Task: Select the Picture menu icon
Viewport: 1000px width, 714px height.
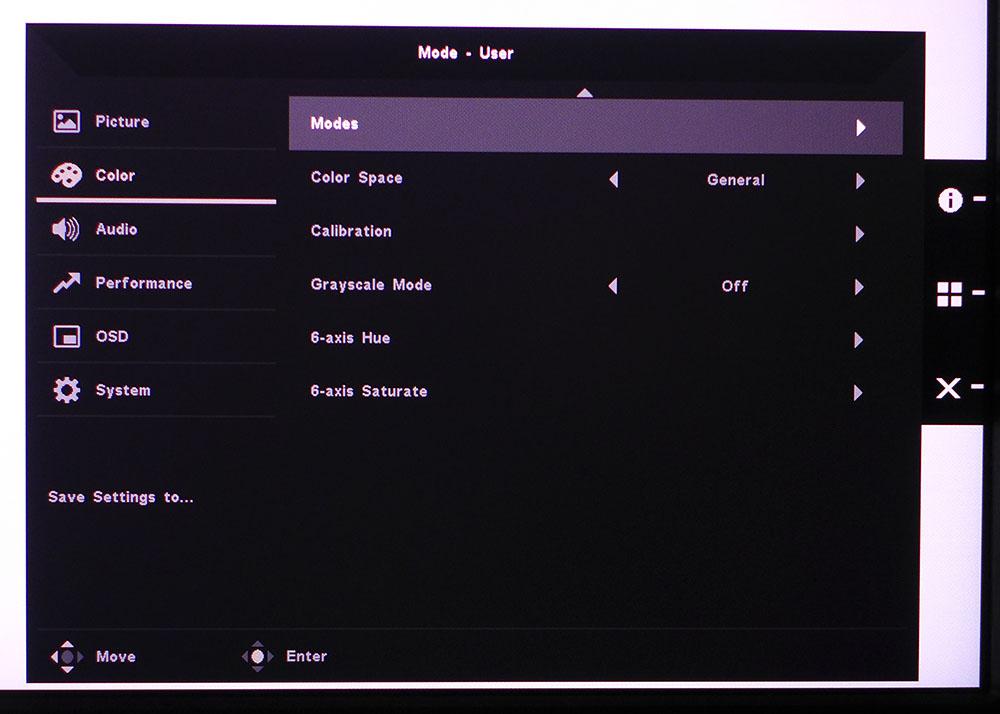Action: pyautogui.click(x=66, y=121)
